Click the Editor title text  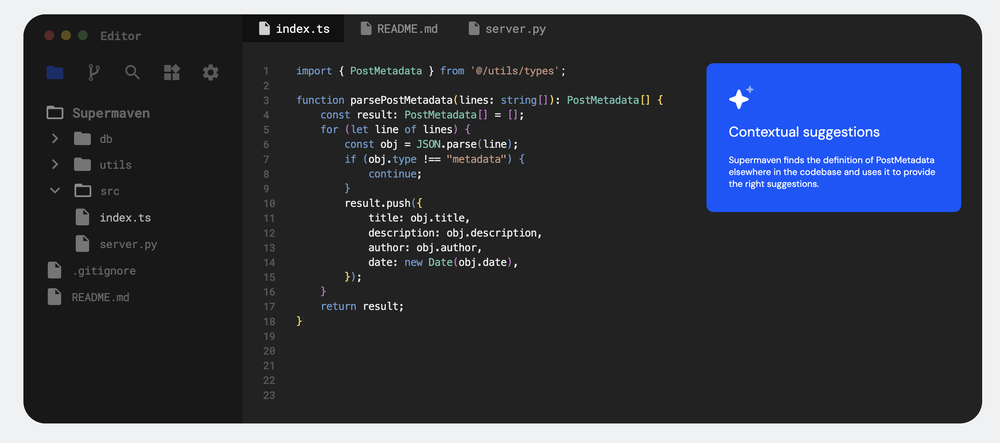(121, 36)
